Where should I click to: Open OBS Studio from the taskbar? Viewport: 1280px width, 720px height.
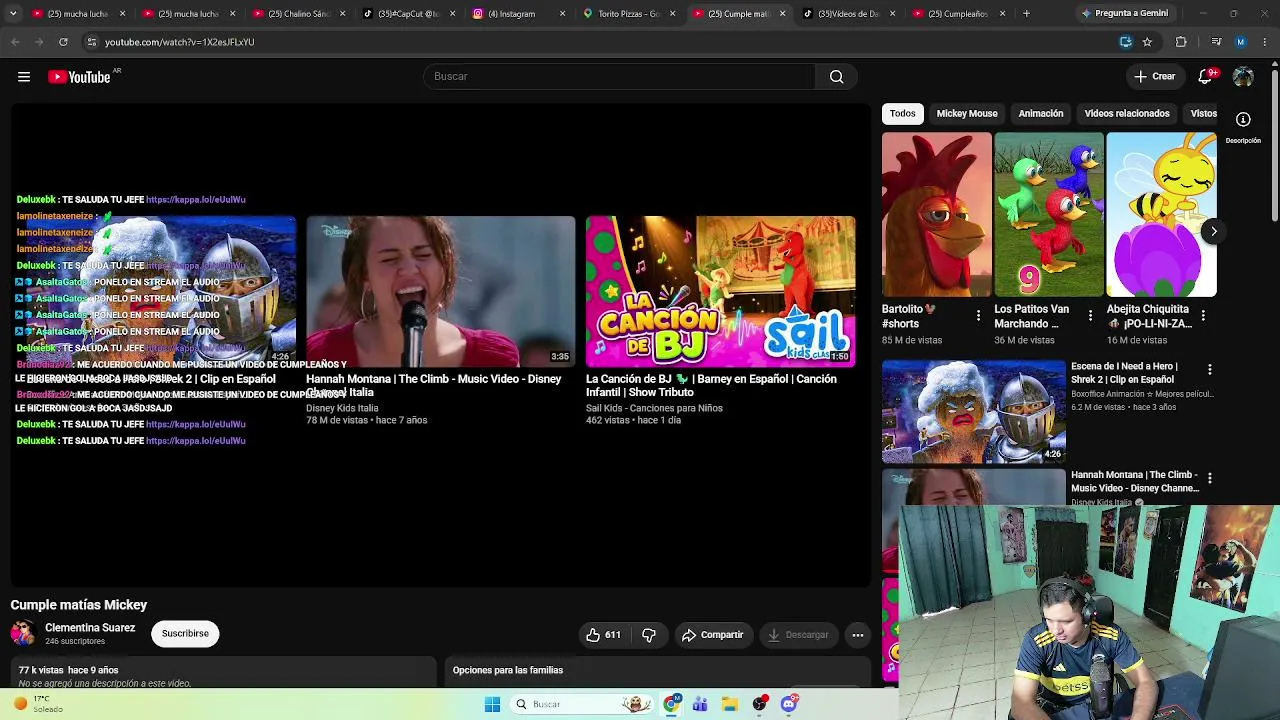pyautogui.click(x=760, y=704)
